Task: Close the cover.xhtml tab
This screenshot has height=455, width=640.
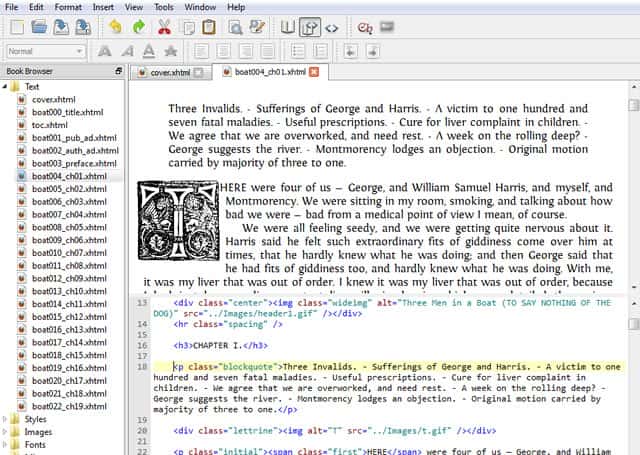Action: click(198, 73)
